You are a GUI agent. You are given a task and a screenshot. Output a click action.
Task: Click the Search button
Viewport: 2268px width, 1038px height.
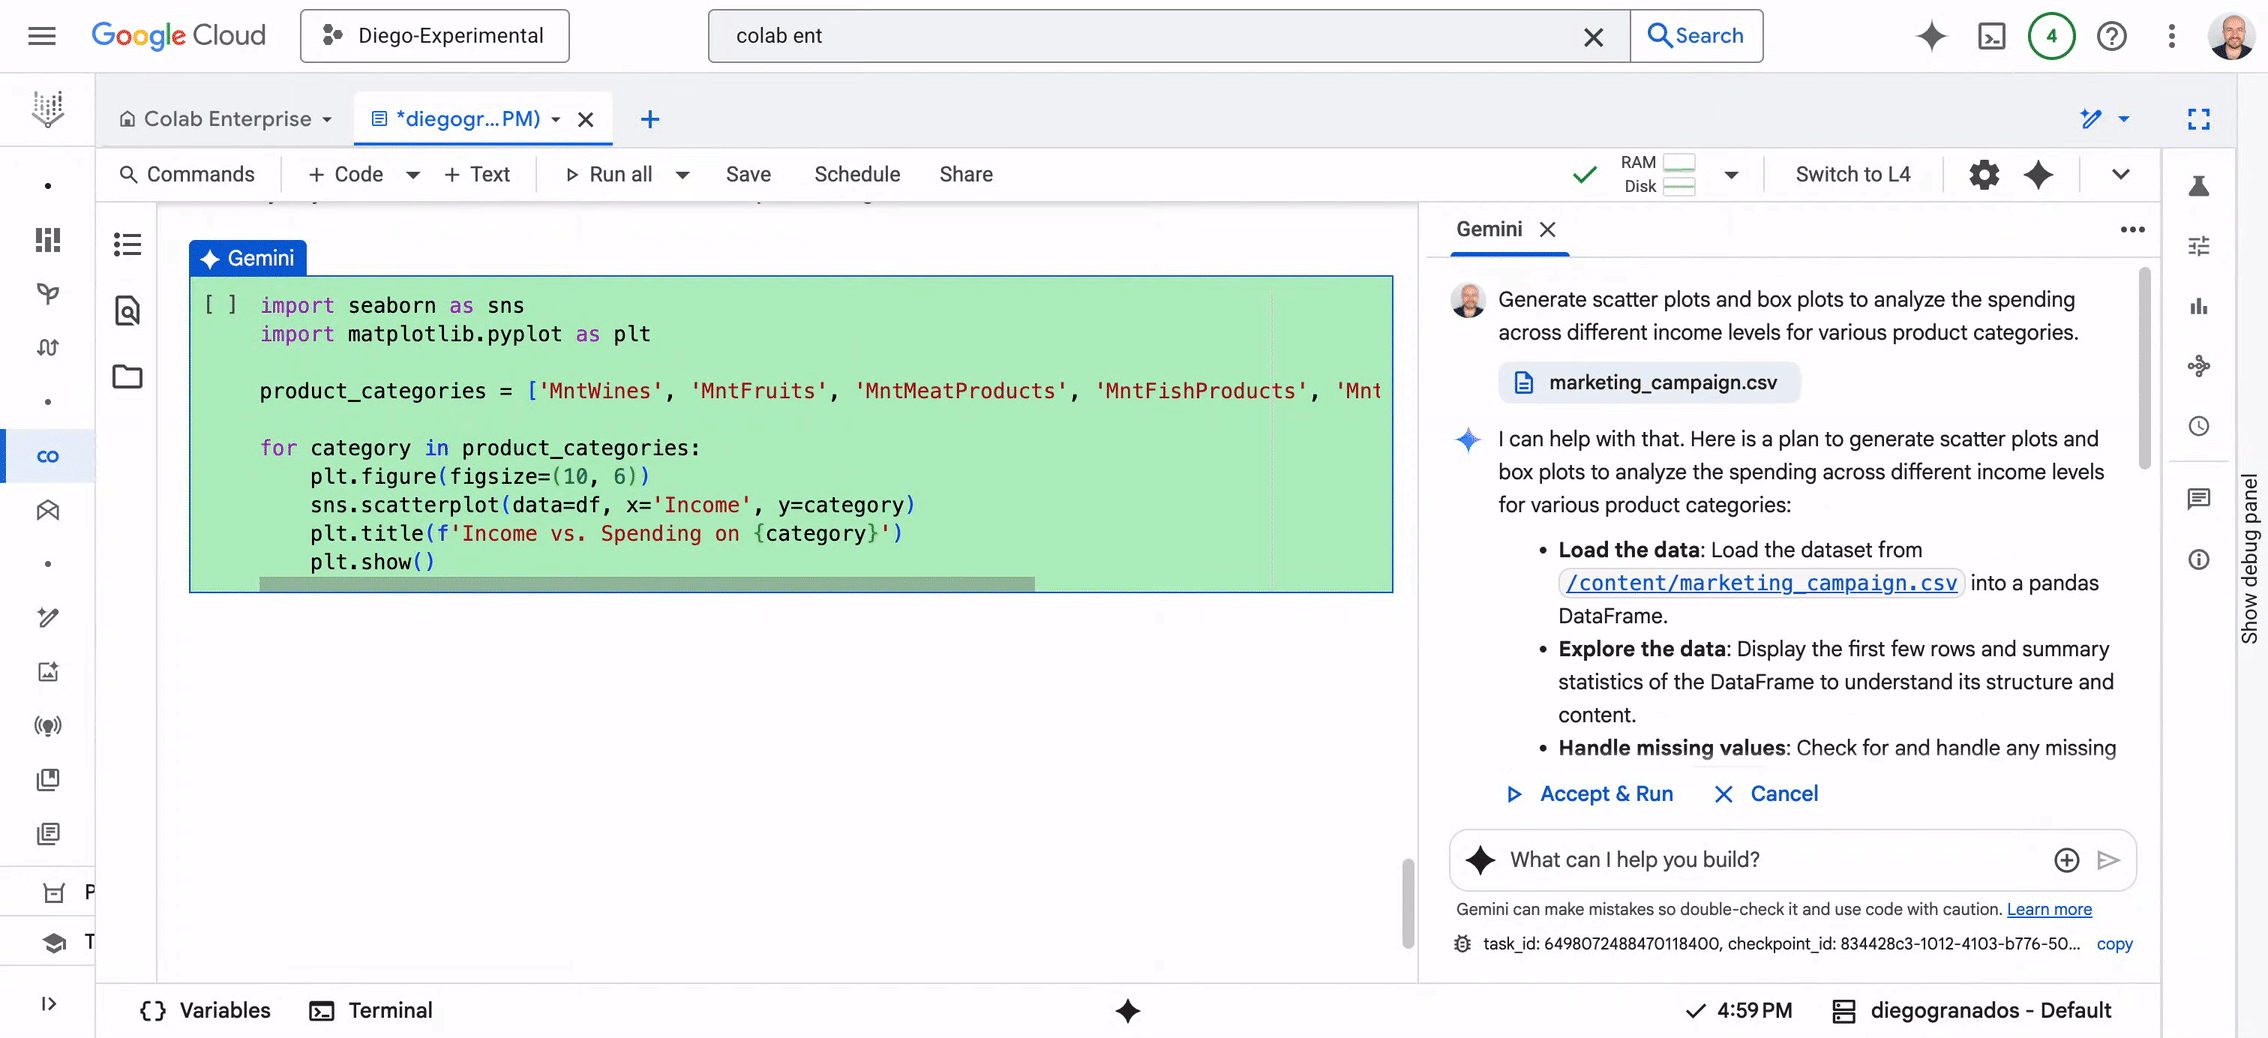1696,36
